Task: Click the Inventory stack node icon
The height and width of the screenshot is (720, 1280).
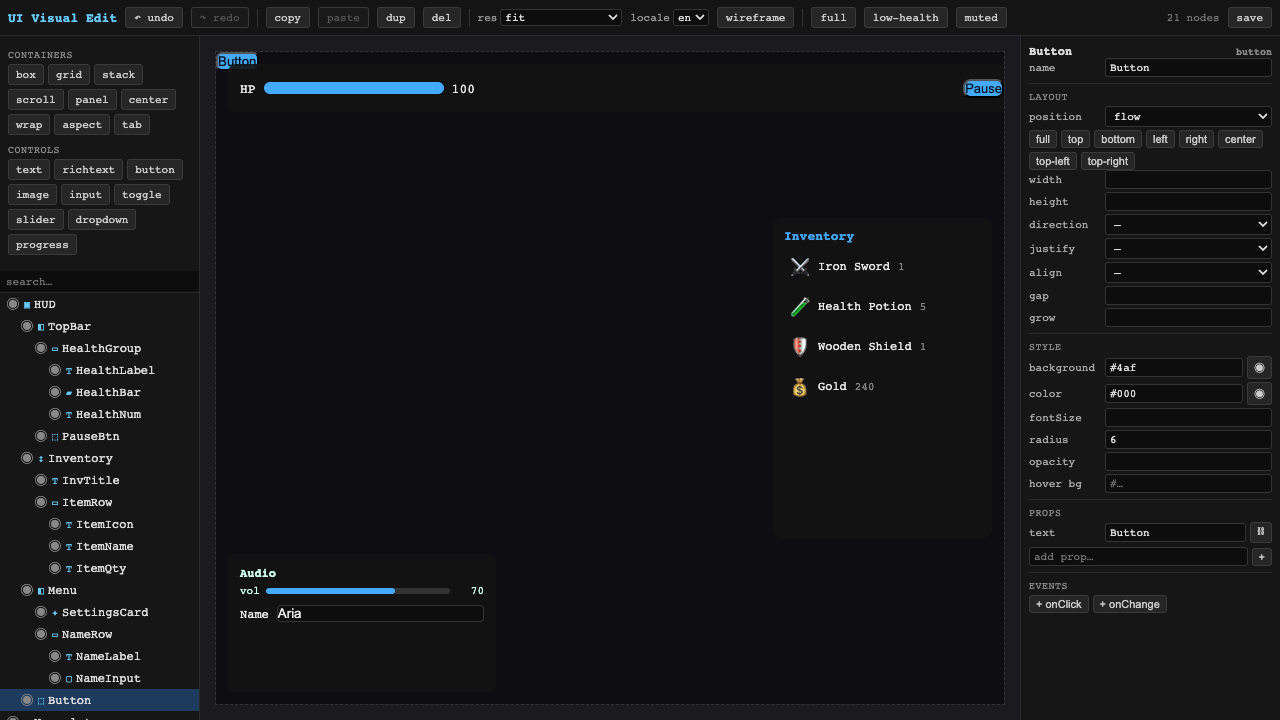Action: 41,459
